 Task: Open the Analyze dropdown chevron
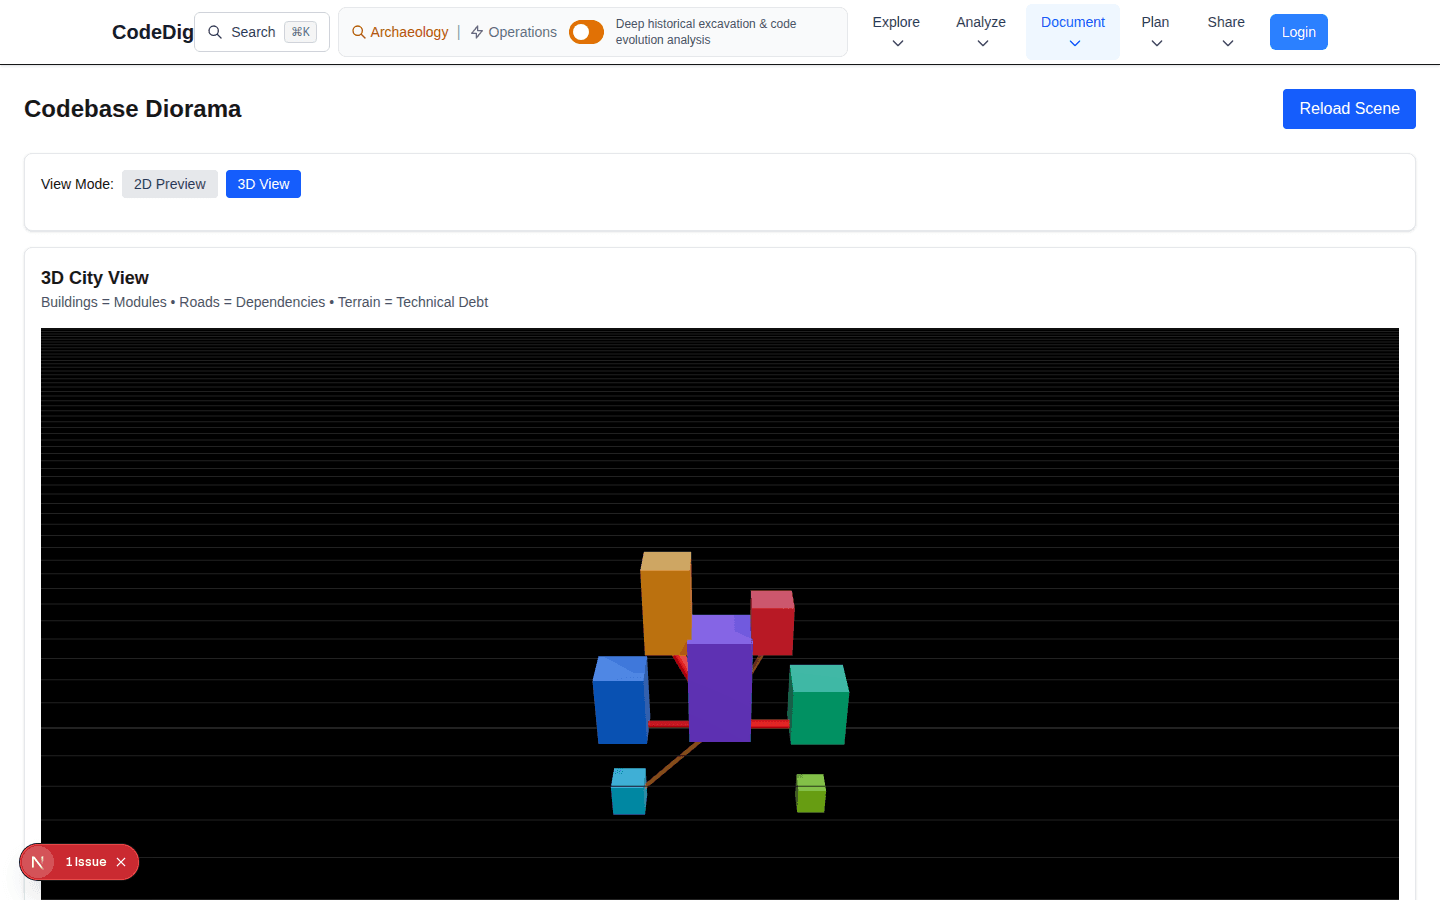click(x=981, y=41)
